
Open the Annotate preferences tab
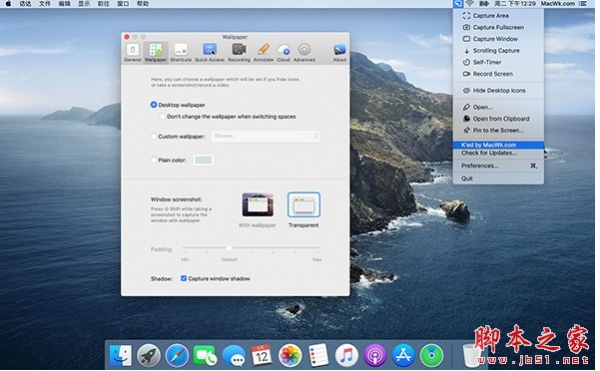pos(263,52)
